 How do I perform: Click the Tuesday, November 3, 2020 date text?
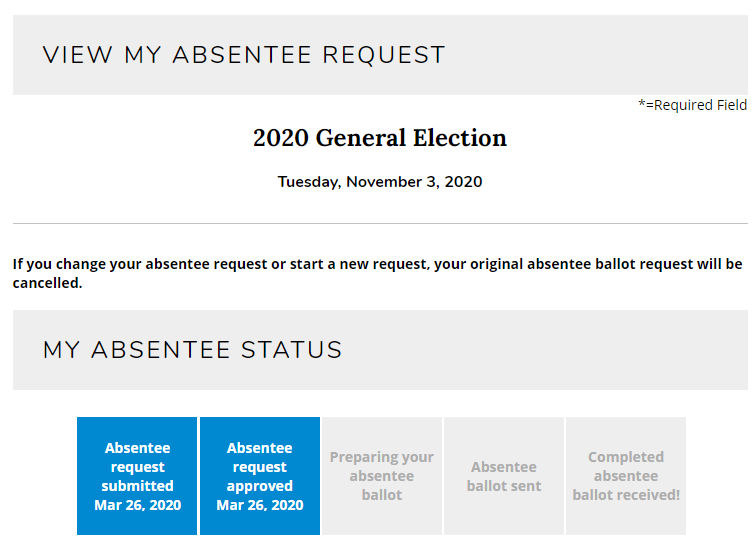coord(380,182)
